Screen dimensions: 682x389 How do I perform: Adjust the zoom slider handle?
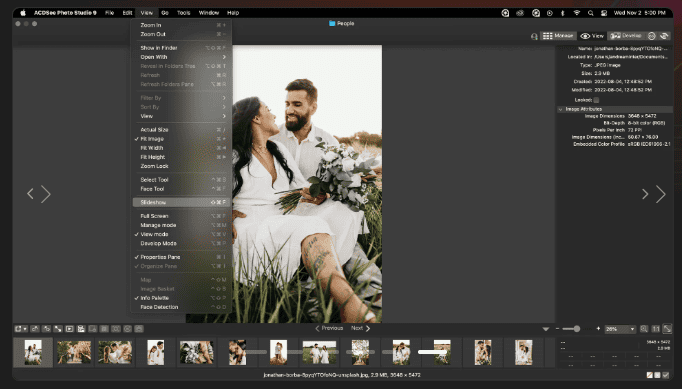(577, 329)
